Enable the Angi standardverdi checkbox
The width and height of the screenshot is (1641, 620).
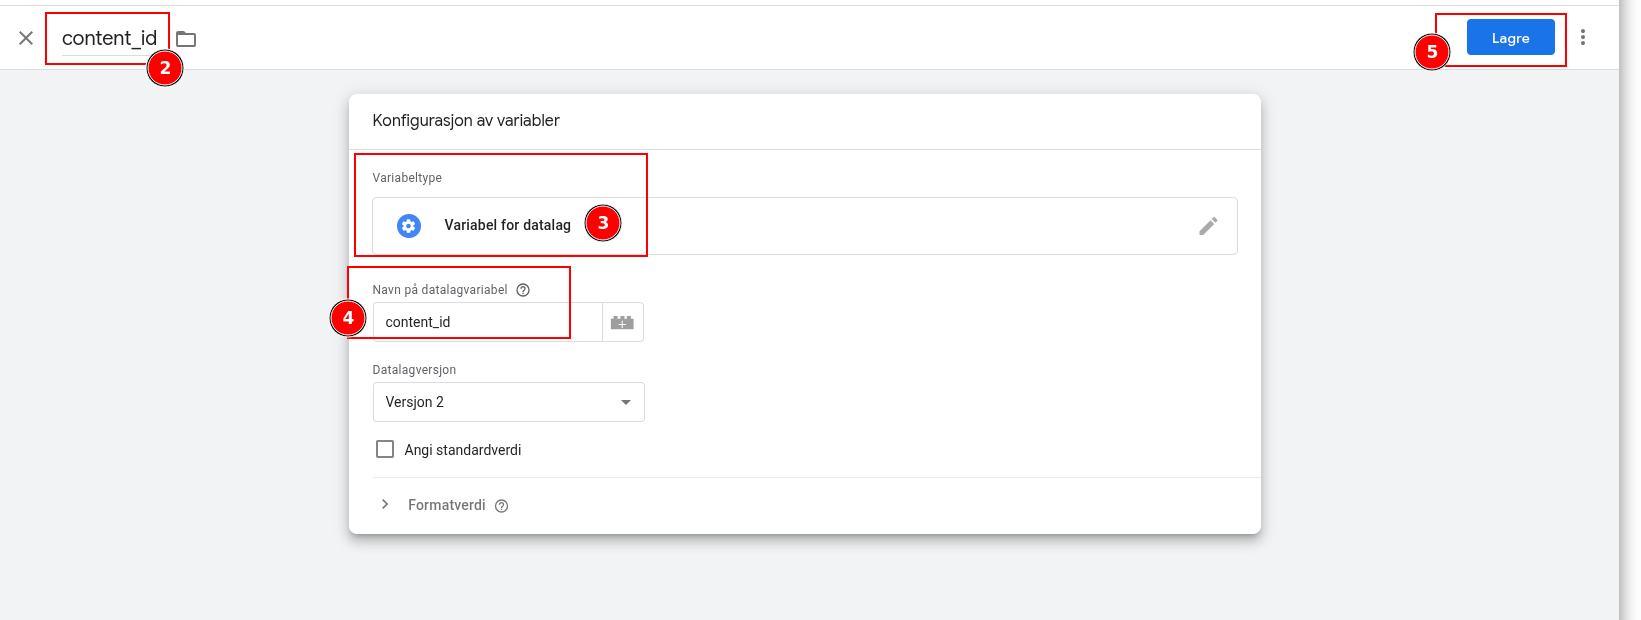click(385, 450)
